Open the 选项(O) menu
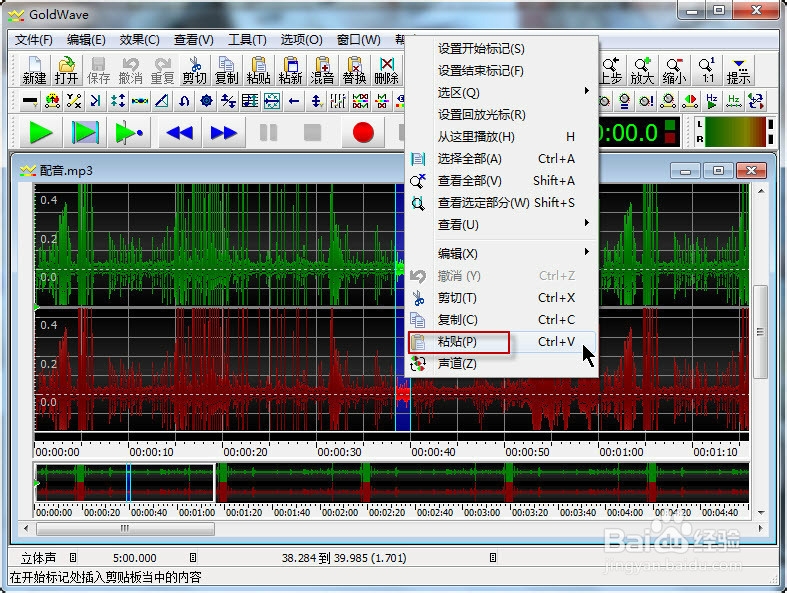 click(x=301, y=40)
